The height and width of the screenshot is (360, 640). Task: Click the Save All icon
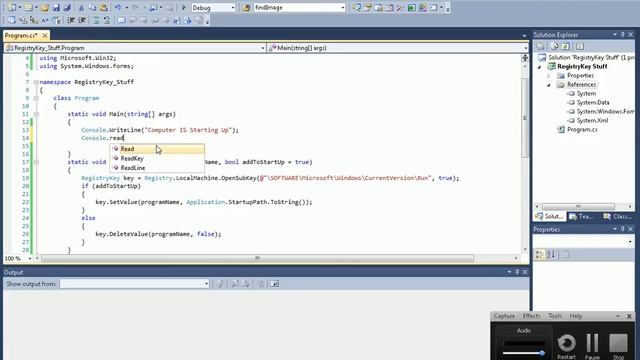click(67, 7)
